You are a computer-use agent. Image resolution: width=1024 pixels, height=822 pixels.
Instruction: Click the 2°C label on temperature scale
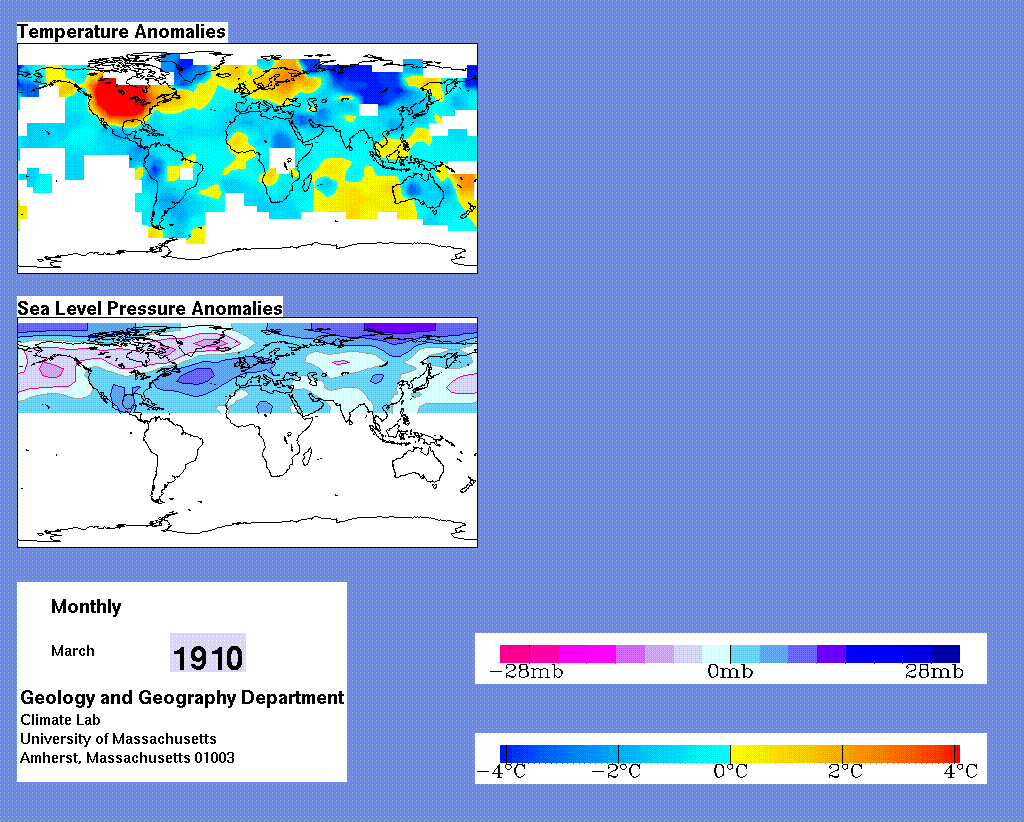click(x=845, y=772)
